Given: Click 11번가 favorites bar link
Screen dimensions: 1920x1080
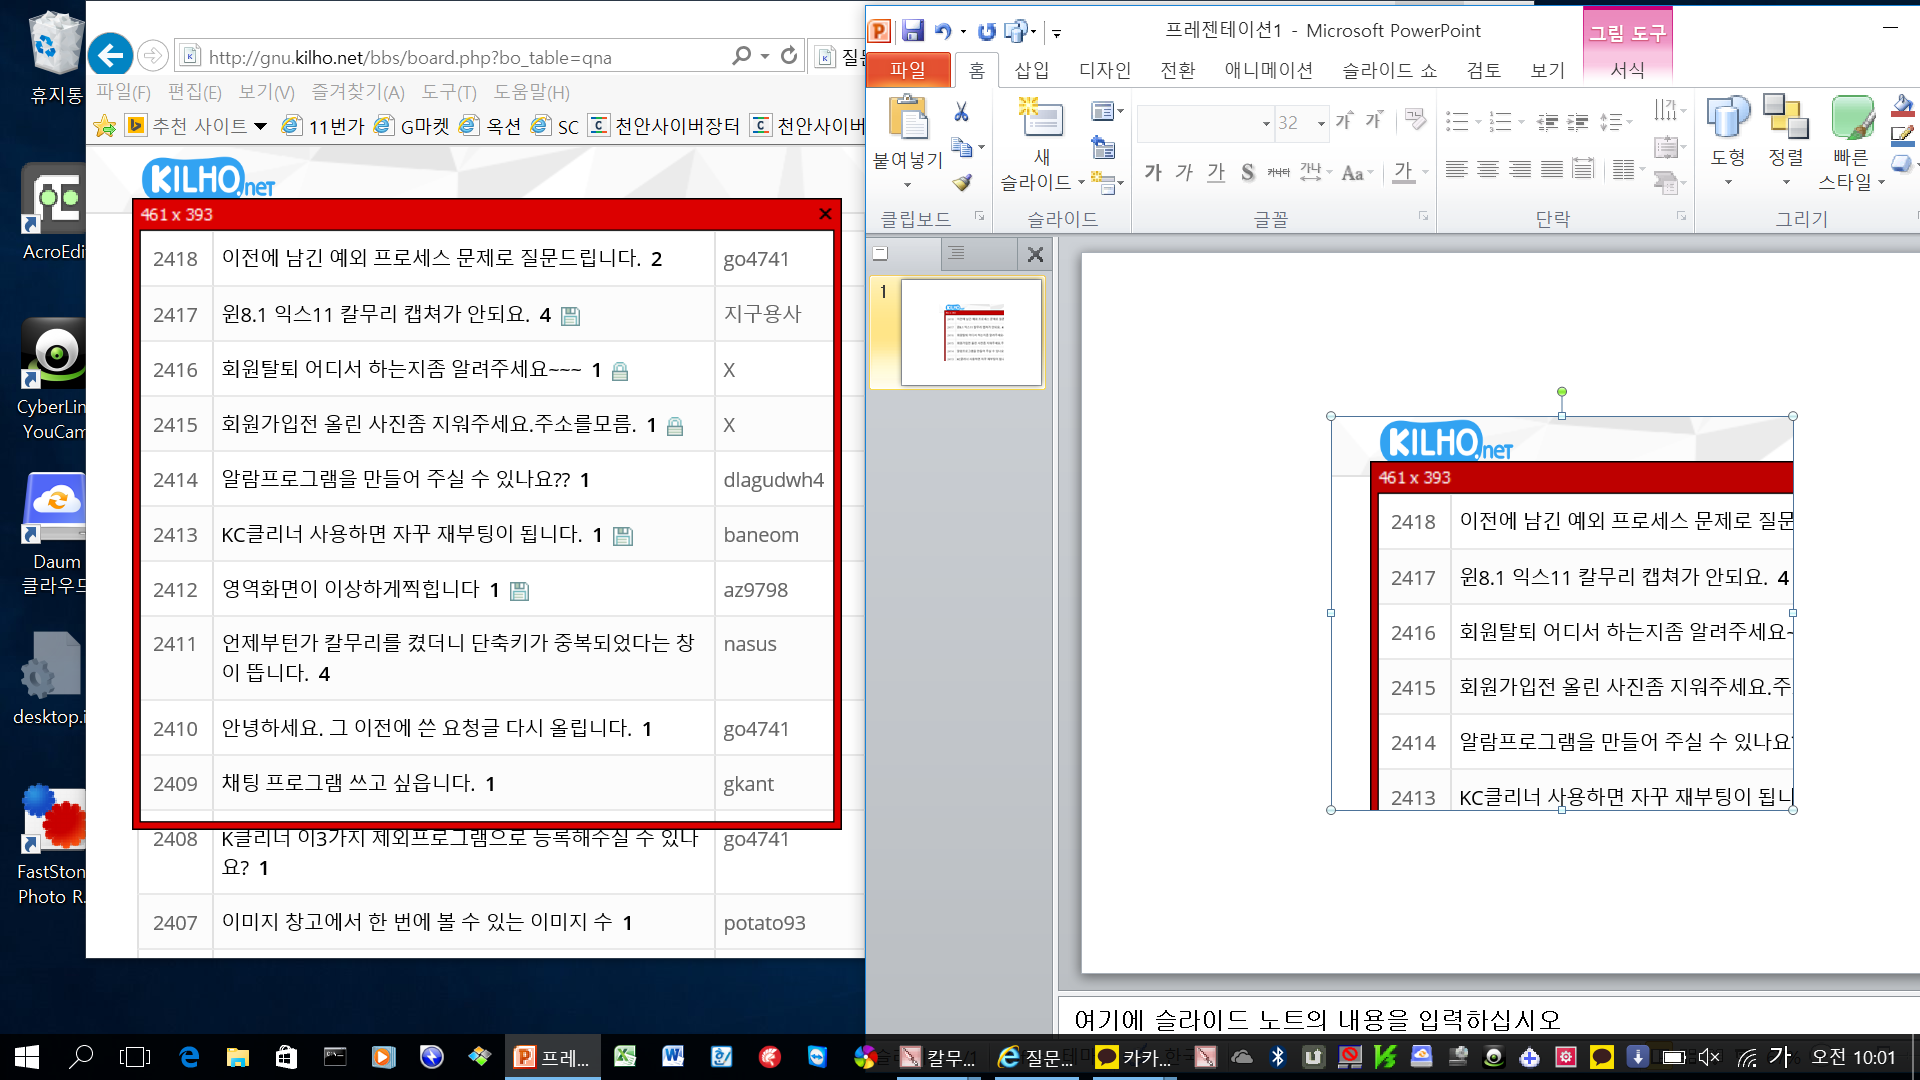Looking at the screenshot, I should pyautogui.click(x=336, y=126).
